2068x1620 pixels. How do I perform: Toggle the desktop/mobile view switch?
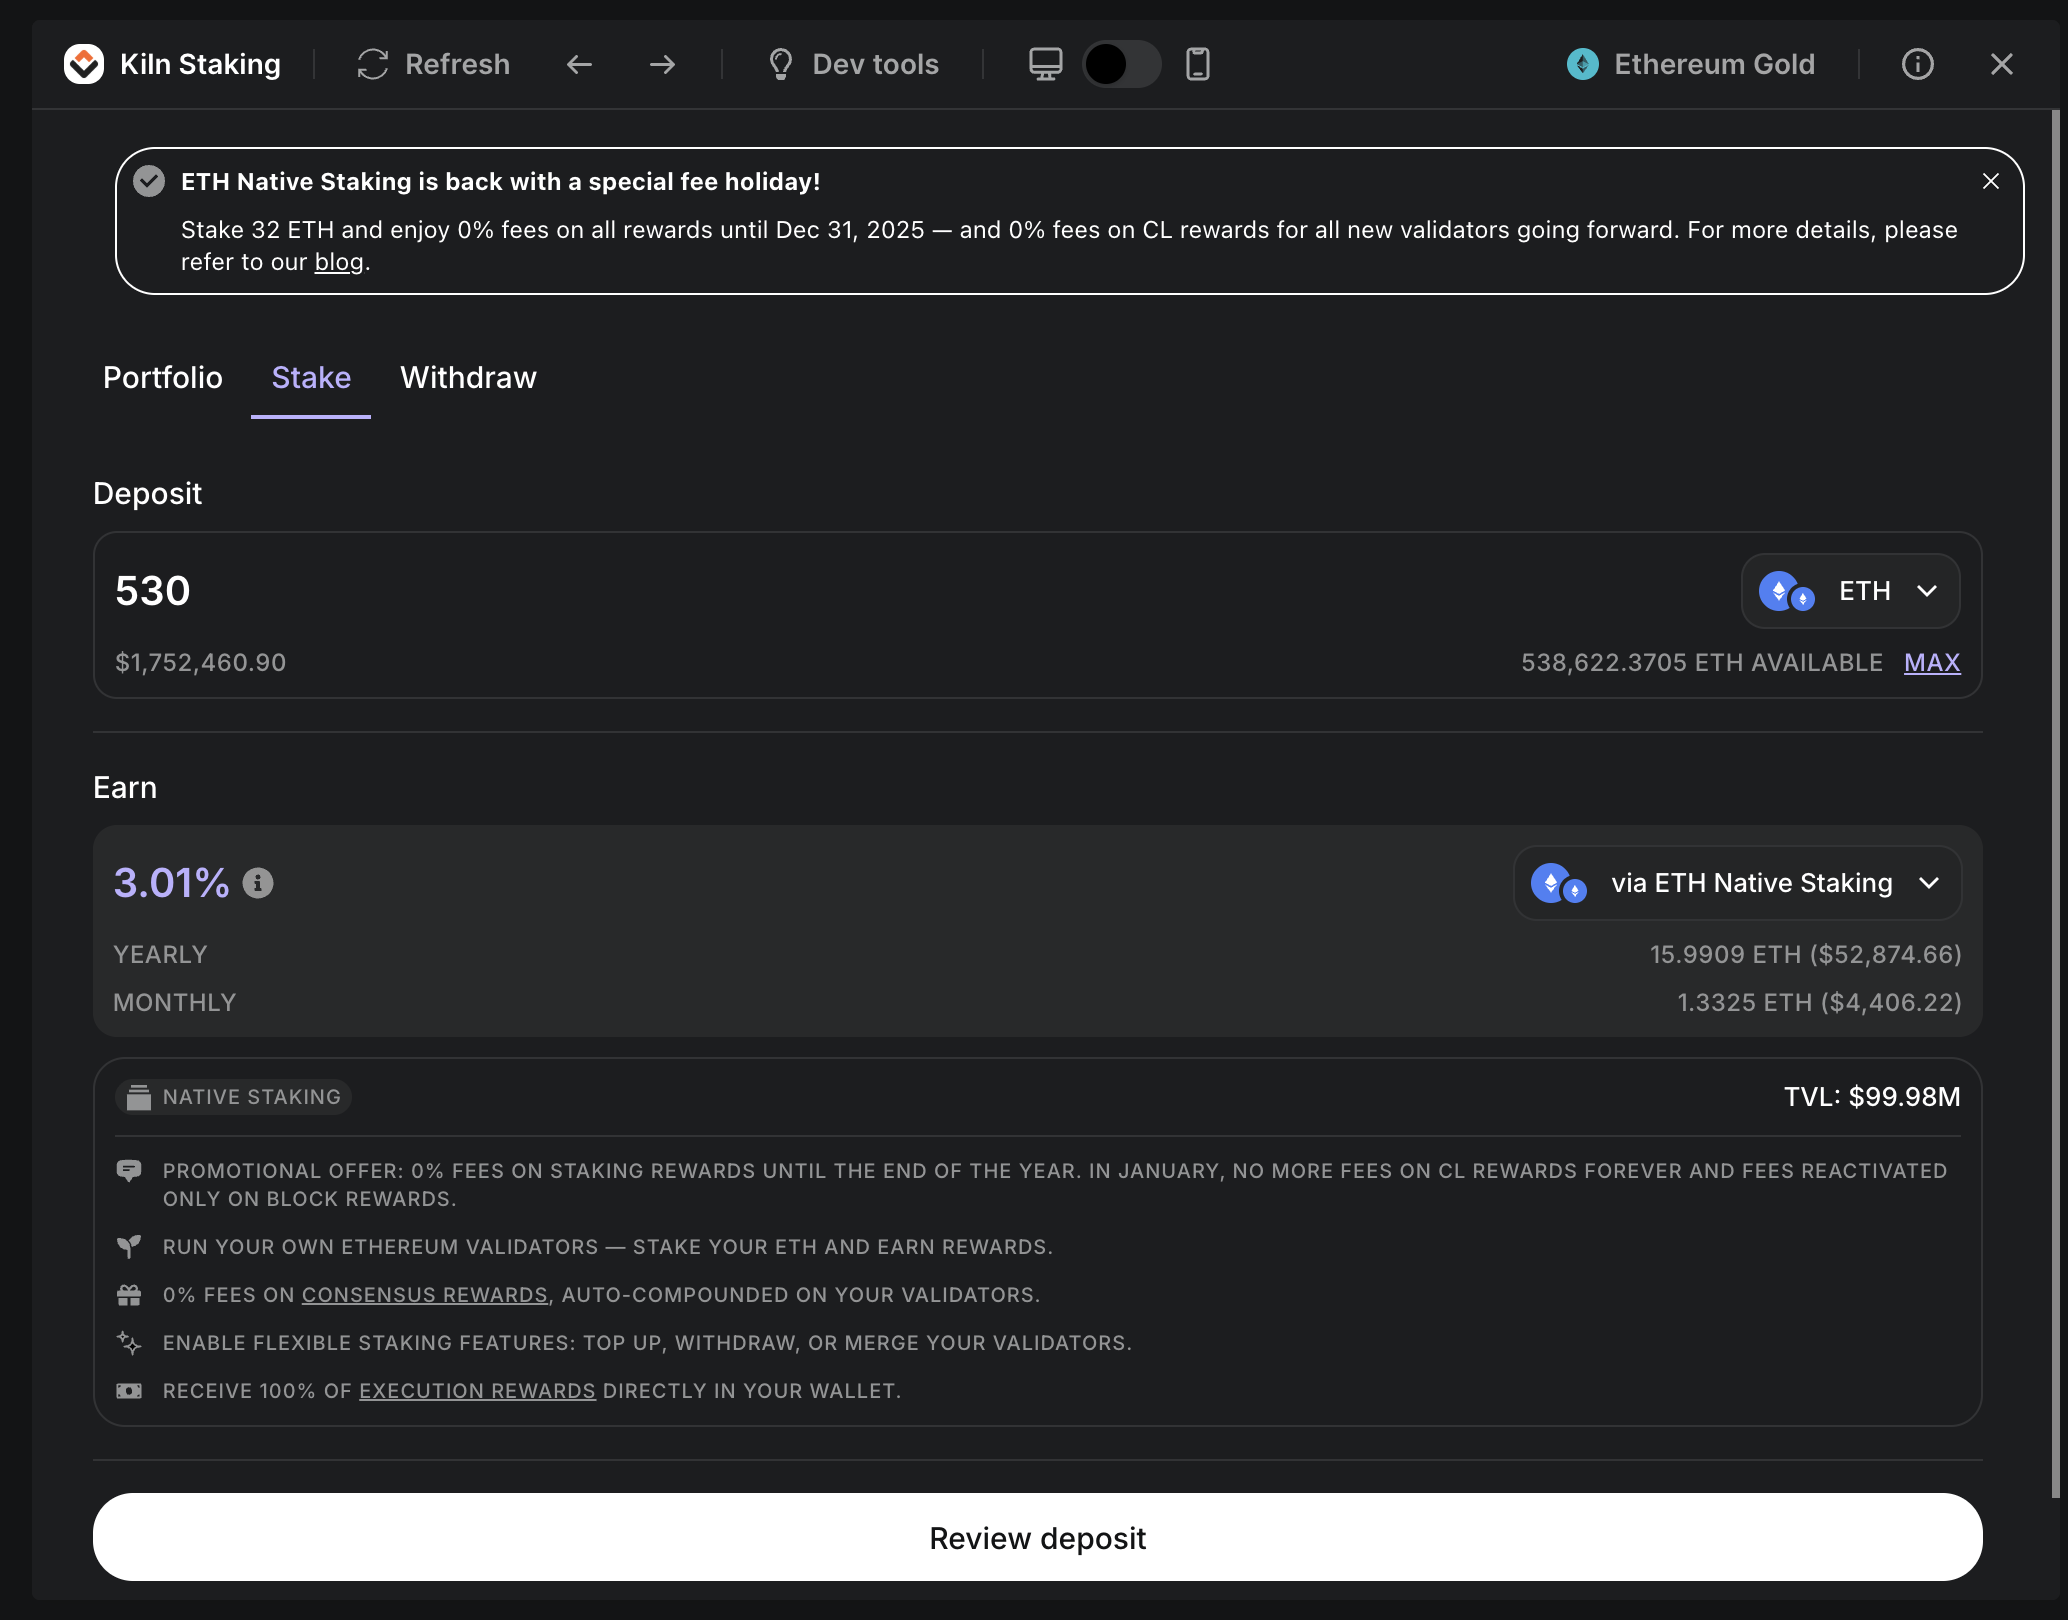(x=1121, y=64)
